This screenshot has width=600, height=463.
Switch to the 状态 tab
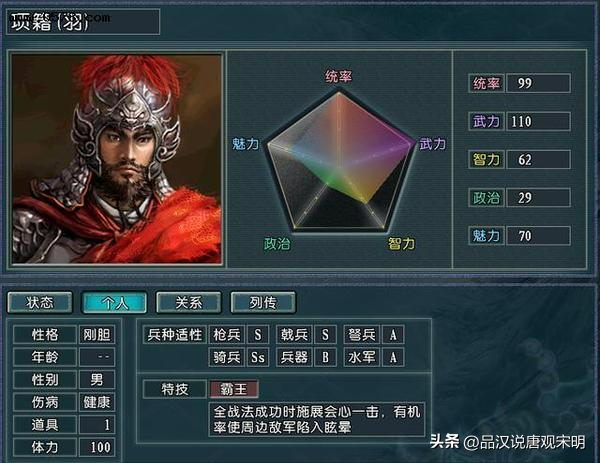pyautogui.click(x=40, y=302)
